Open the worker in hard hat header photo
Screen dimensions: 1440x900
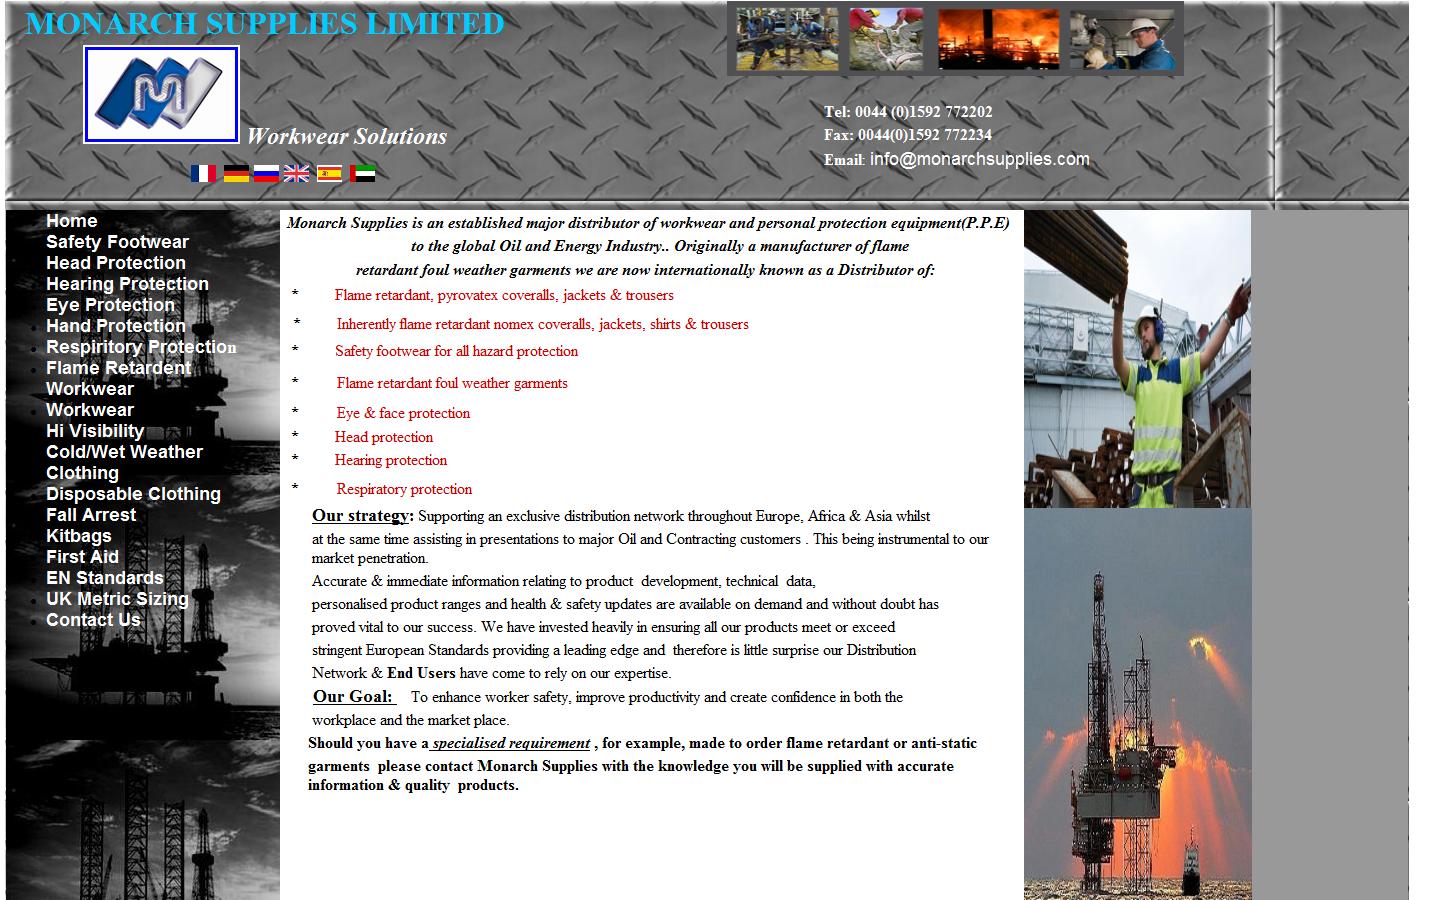(1122, 38)
